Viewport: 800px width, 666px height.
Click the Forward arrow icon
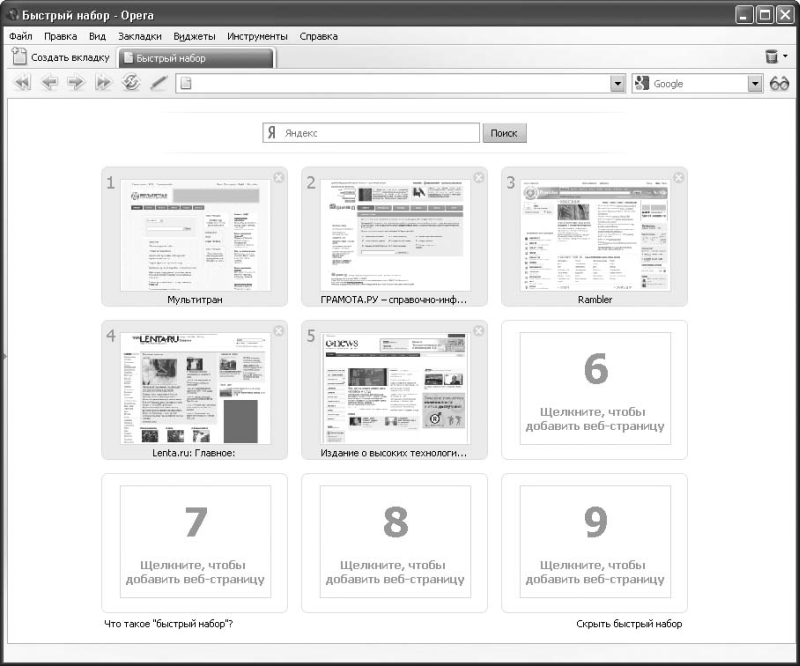click(76, 84)
